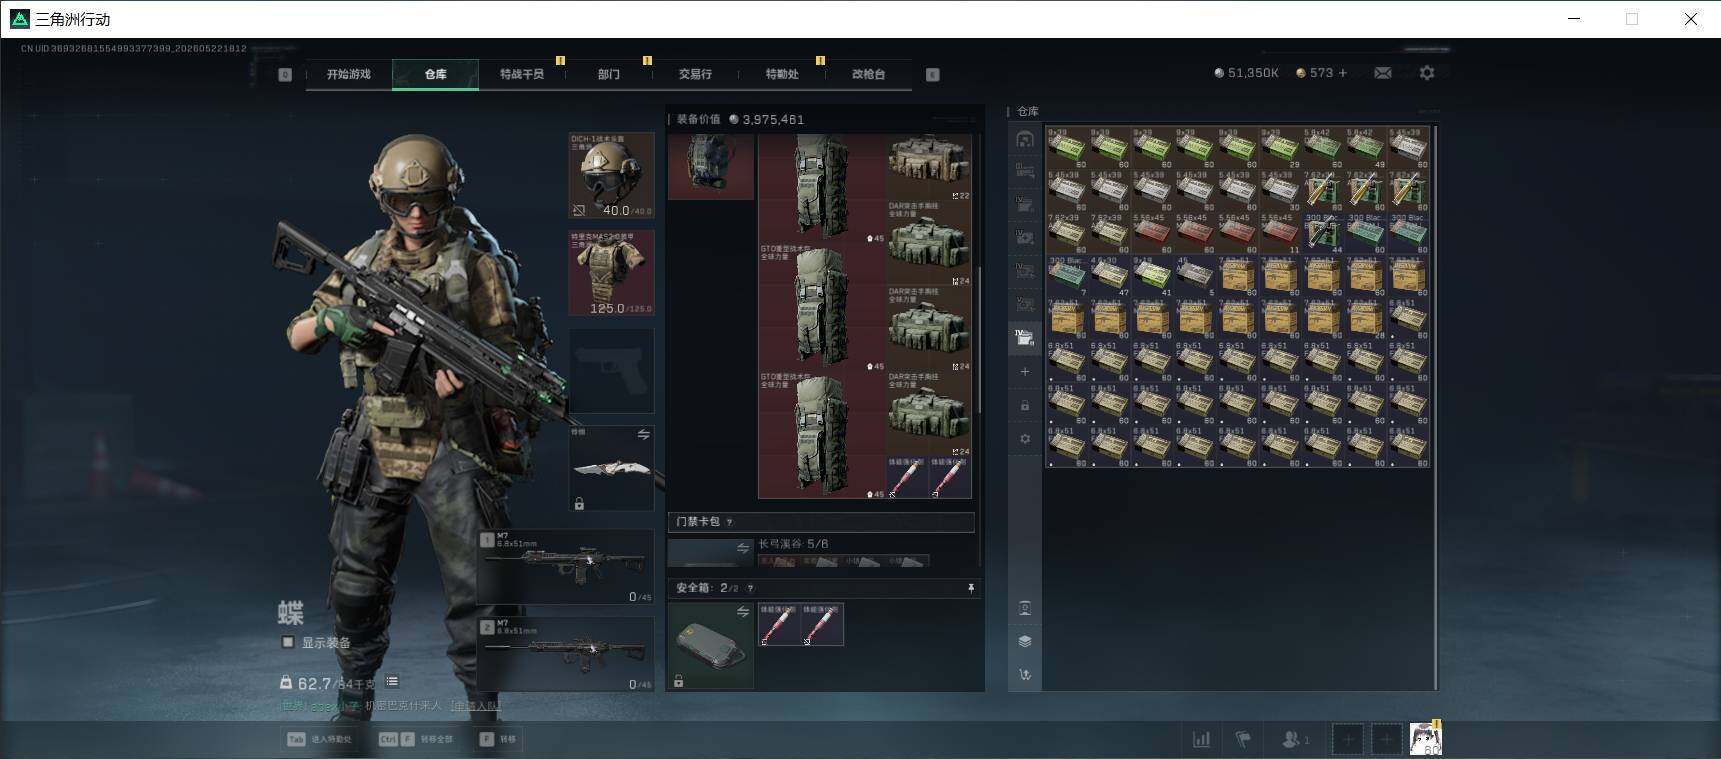Select the melee knife slot
The image size is (1721, 759).
[x=611, y=468]
